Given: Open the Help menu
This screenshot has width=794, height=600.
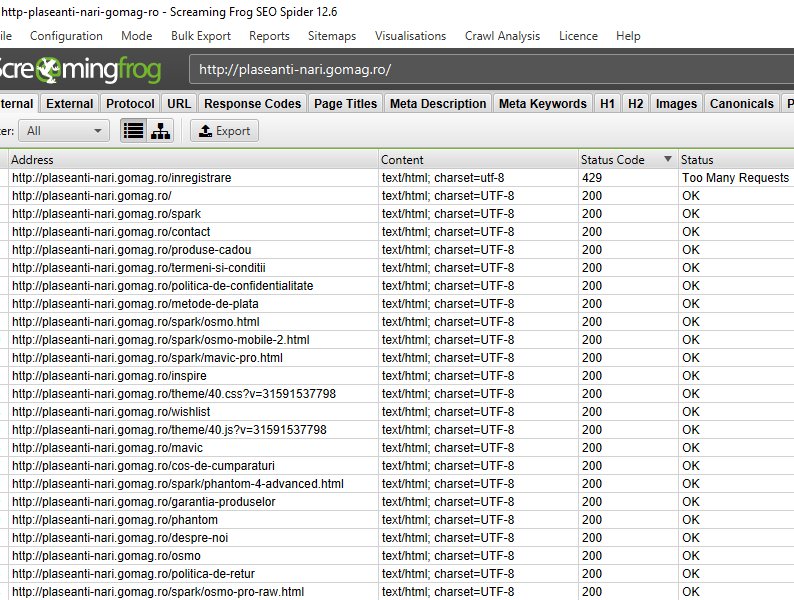Looking at the screenshot, I should pos(628,36).
